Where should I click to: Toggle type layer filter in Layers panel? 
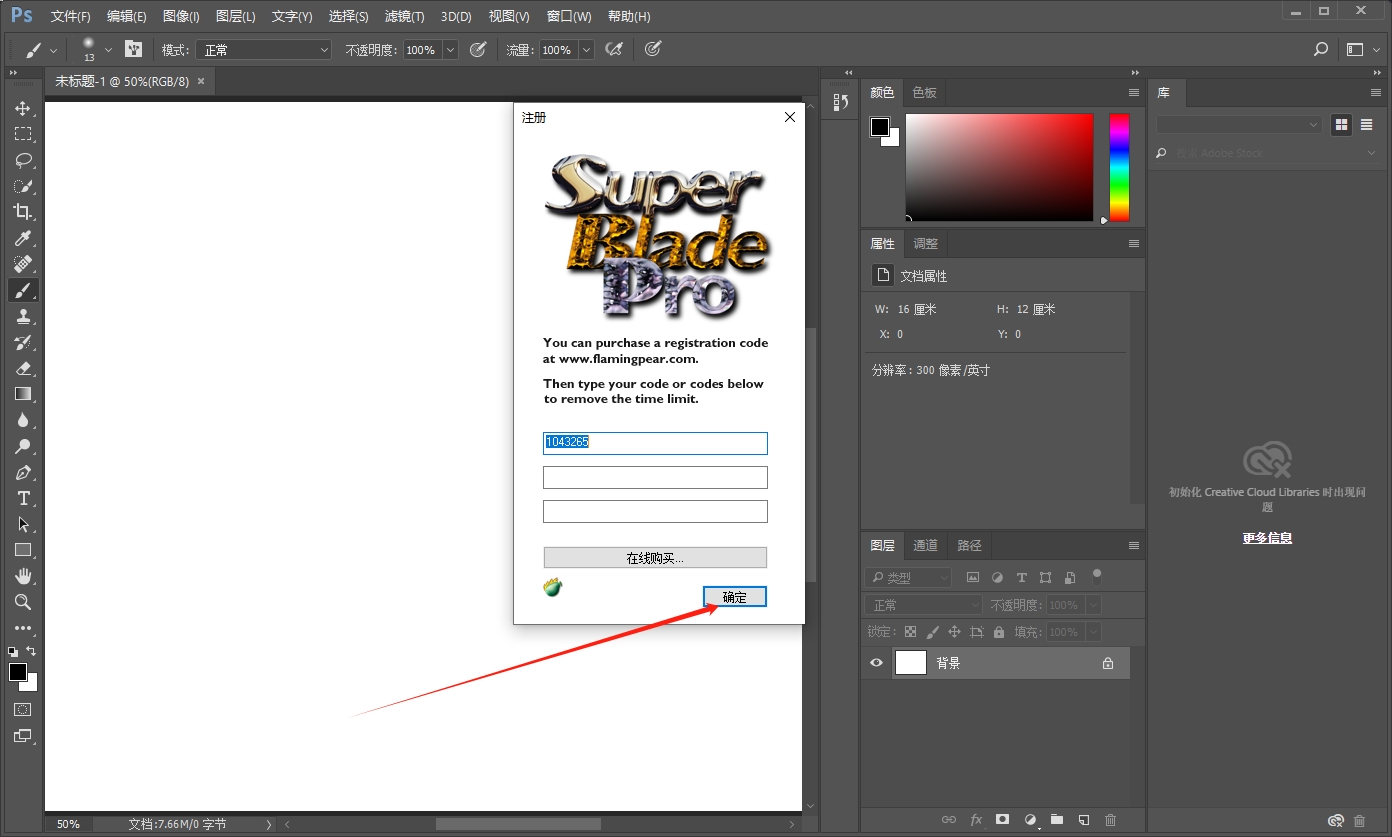[x=1021, y=577]
